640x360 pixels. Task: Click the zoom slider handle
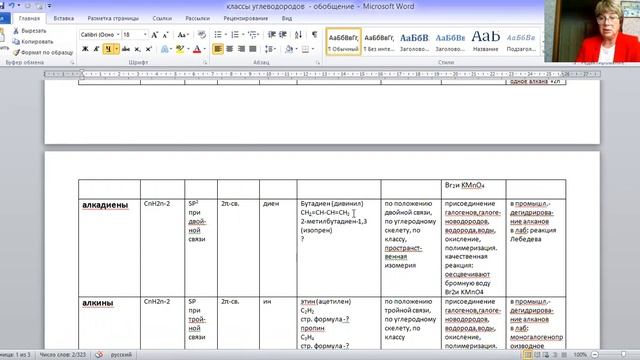coord(623,354)
